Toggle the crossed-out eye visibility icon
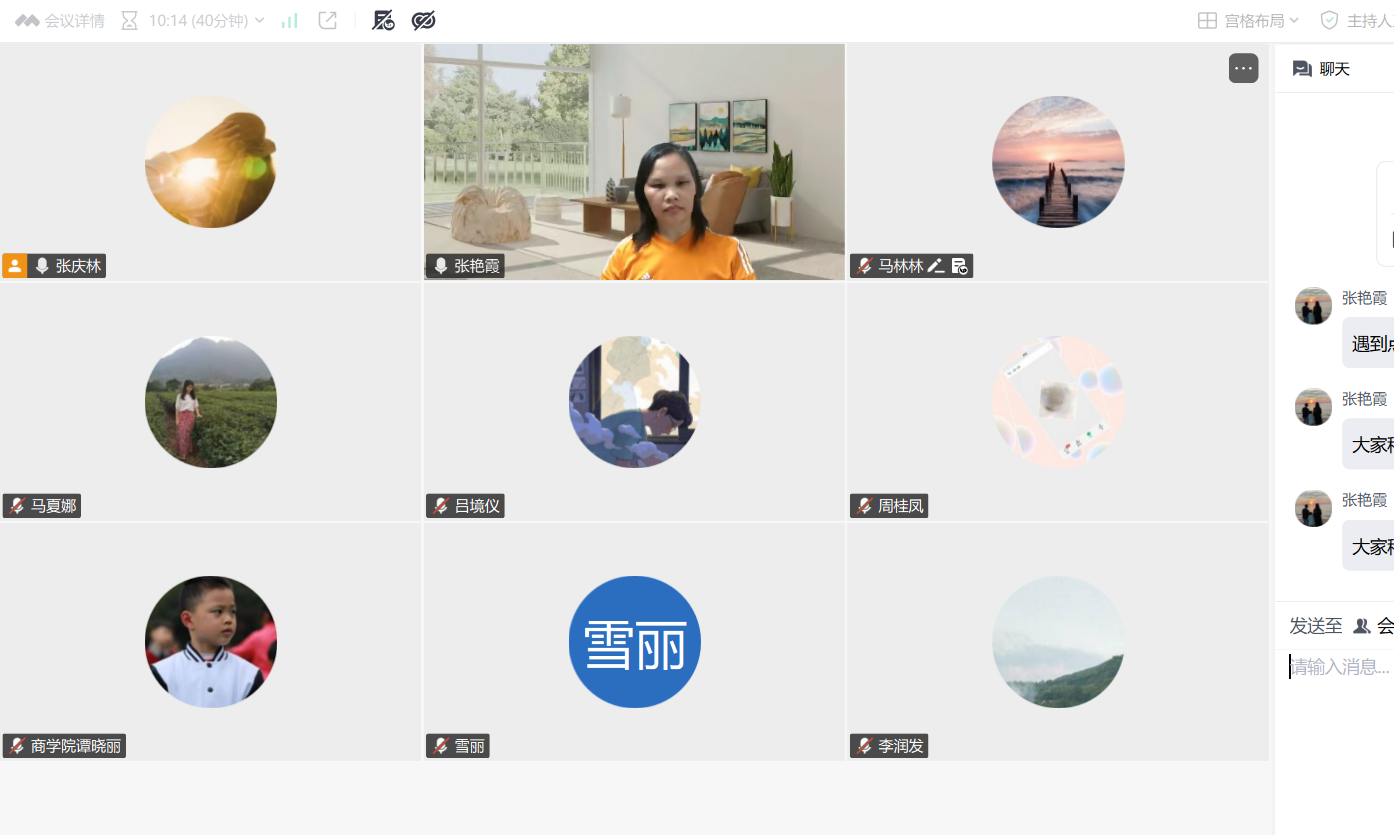Screen dimensions: 1394x835 [423, 20]
